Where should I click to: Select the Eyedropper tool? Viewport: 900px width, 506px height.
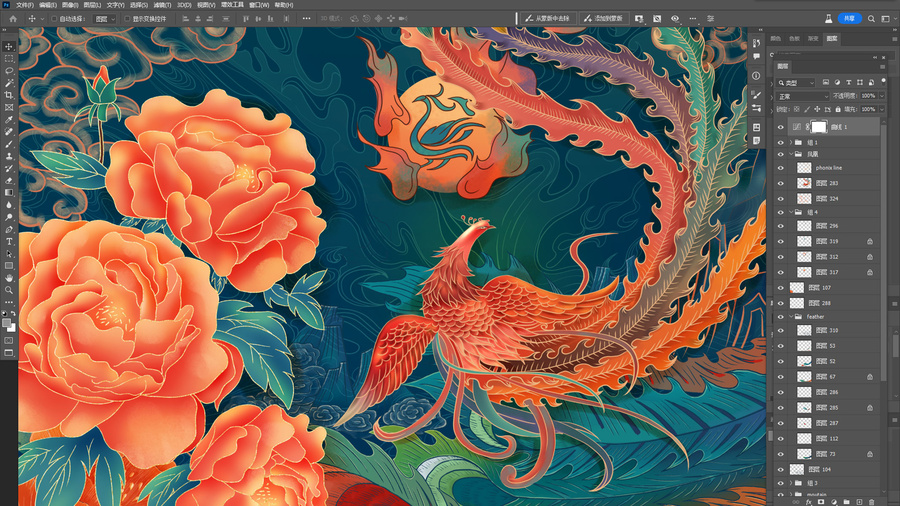[9, 119]
